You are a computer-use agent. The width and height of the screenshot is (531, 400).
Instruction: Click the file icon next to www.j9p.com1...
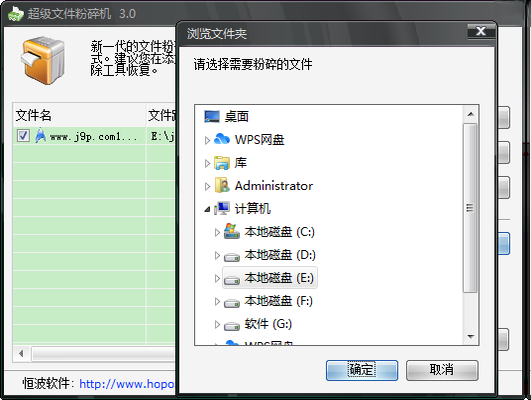pyautogui.click(x=41, y=135)
